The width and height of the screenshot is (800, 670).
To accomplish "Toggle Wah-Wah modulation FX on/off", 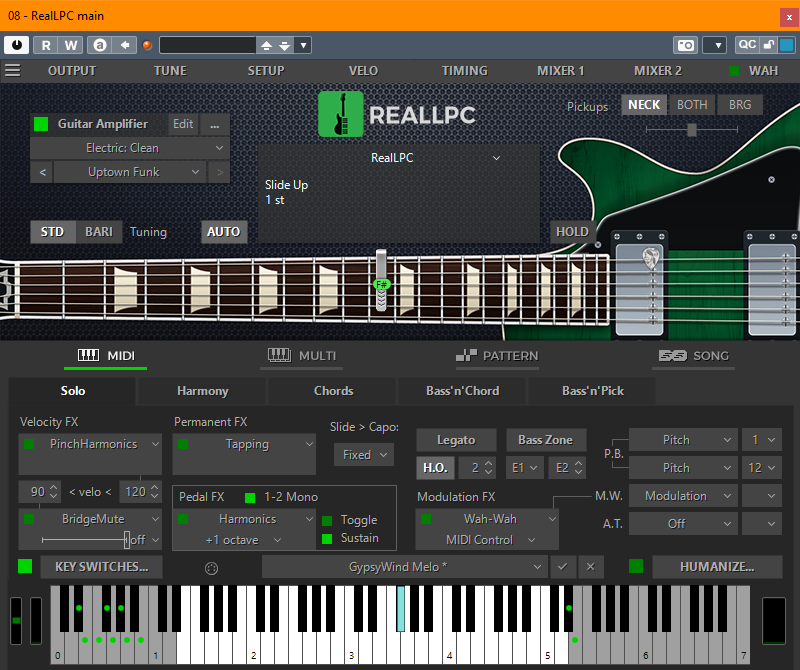I will (426, 519).
